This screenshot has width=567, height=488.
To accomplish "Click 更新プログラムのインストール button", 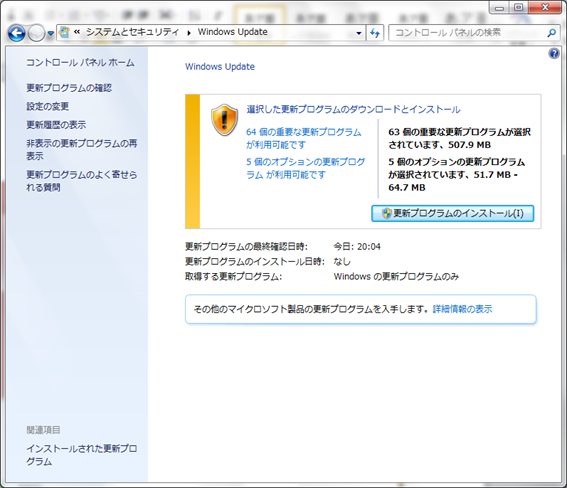I will [452, 213].
